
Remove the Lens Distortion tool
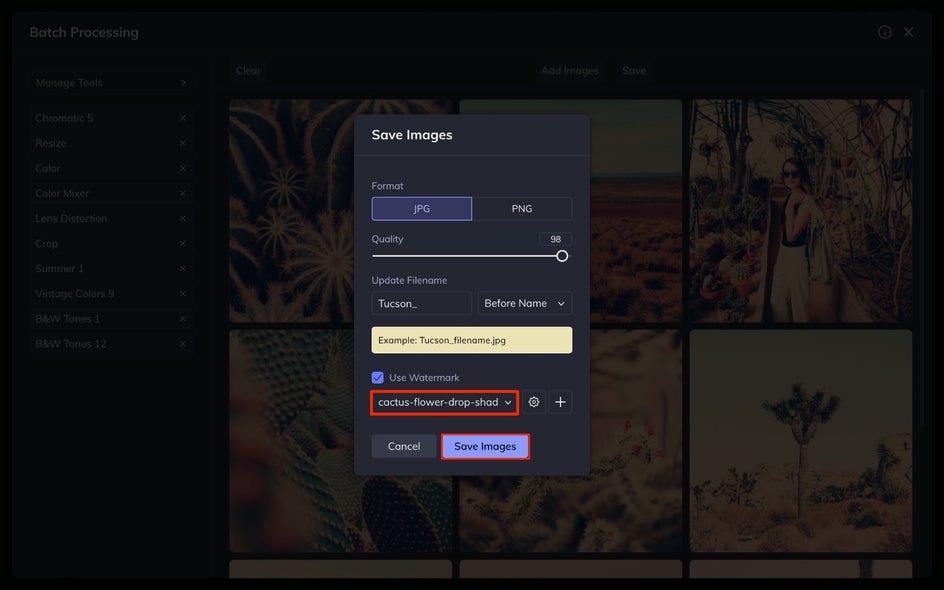182,219
